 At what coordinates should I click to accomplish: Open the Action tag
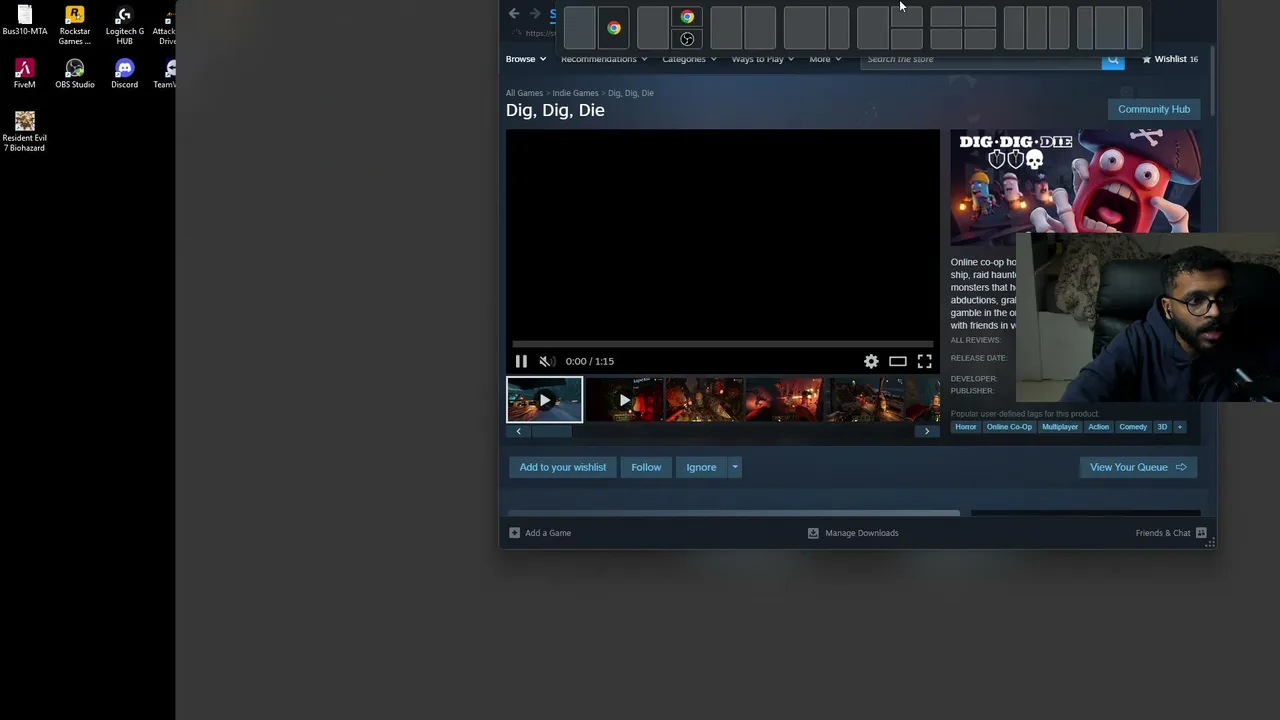coord(1098,427)
